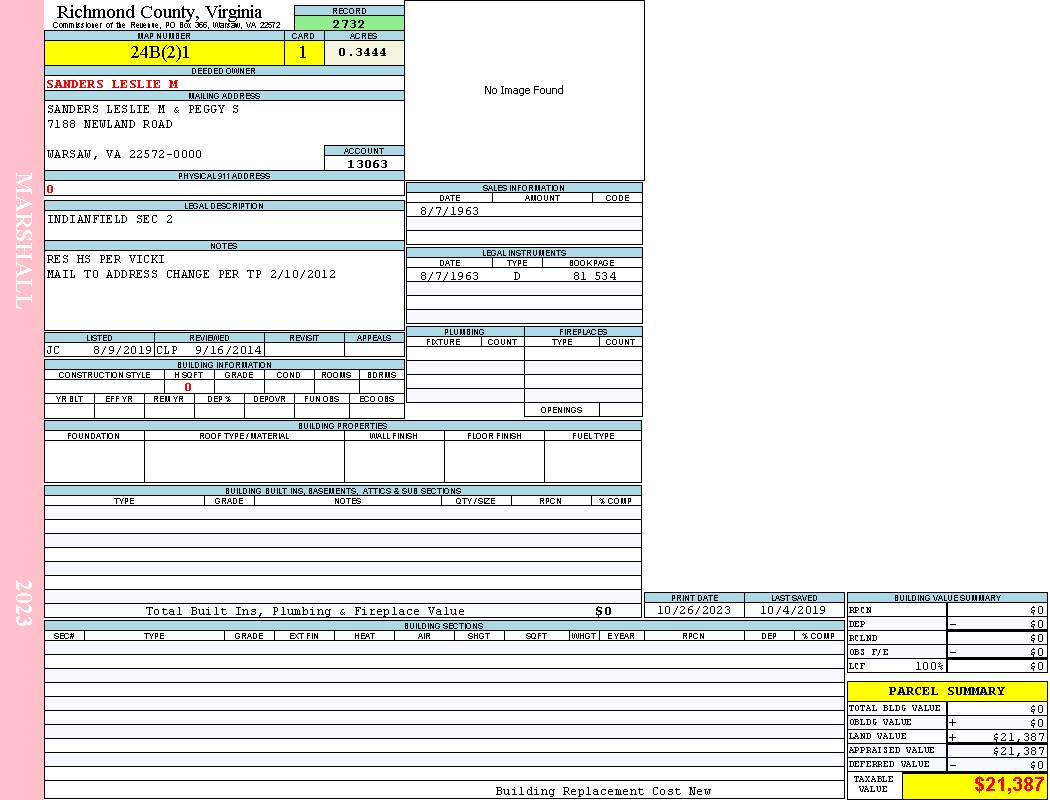This screenshot has width=1050, height=800.
Task: Click the account number 13063
Action: coord(366,164)
